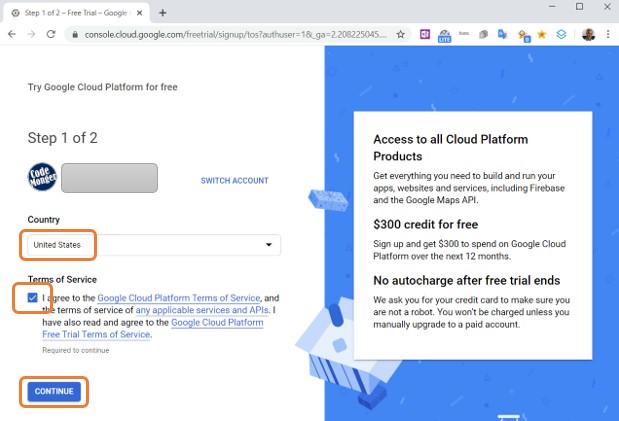The image size is (619, 421).
Task: Bookmark this page with the star icon
Action: point(400,34)
